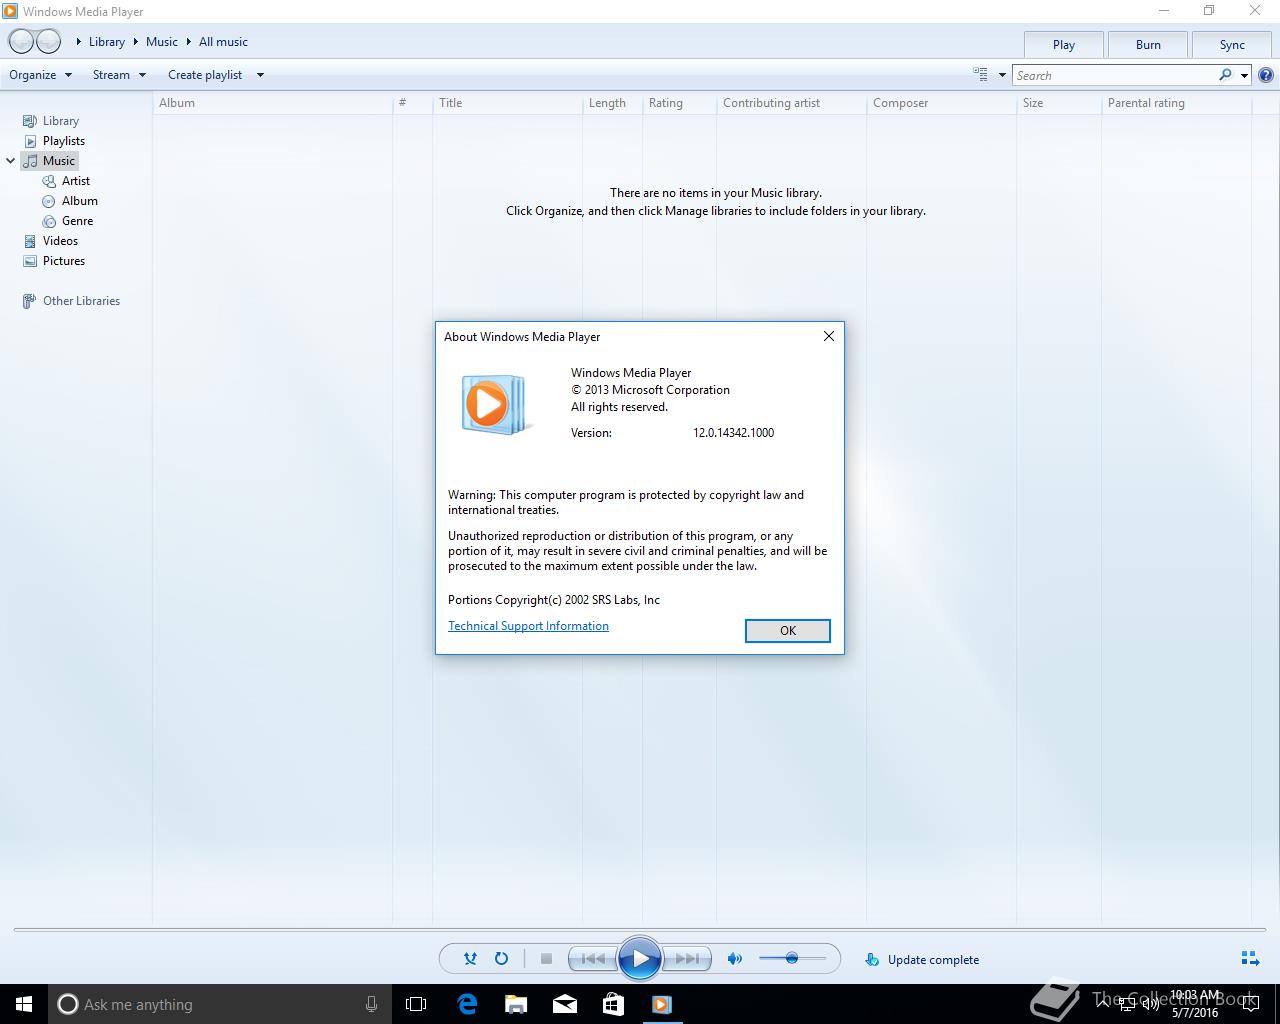Viewport: 1280px width, 1024px height.
Task: Sort by Contributing artist column header
Action: tap(791, 103)
